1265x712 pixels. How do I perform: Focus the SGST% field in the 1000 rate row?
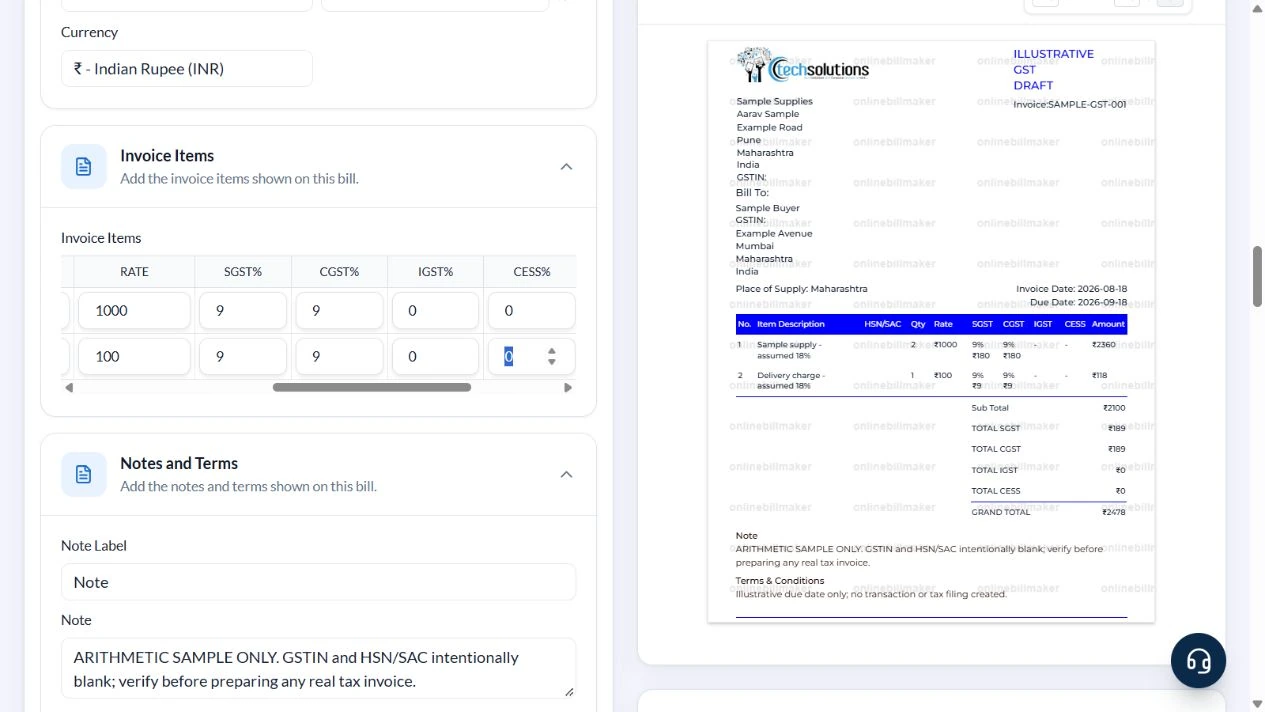[x=243, y=310]
